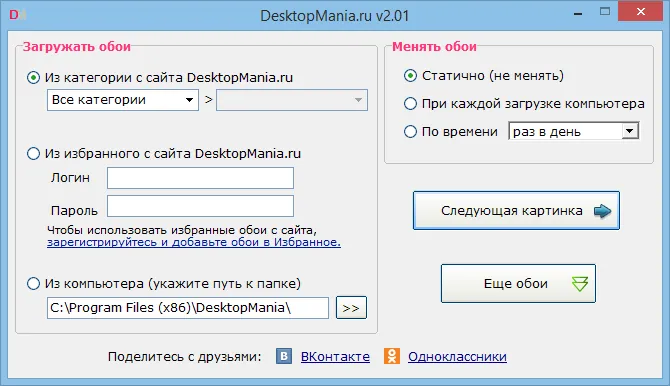Click the '>>' browse folder button
This screenshot has width=670, height=386.
coord(351,308)
